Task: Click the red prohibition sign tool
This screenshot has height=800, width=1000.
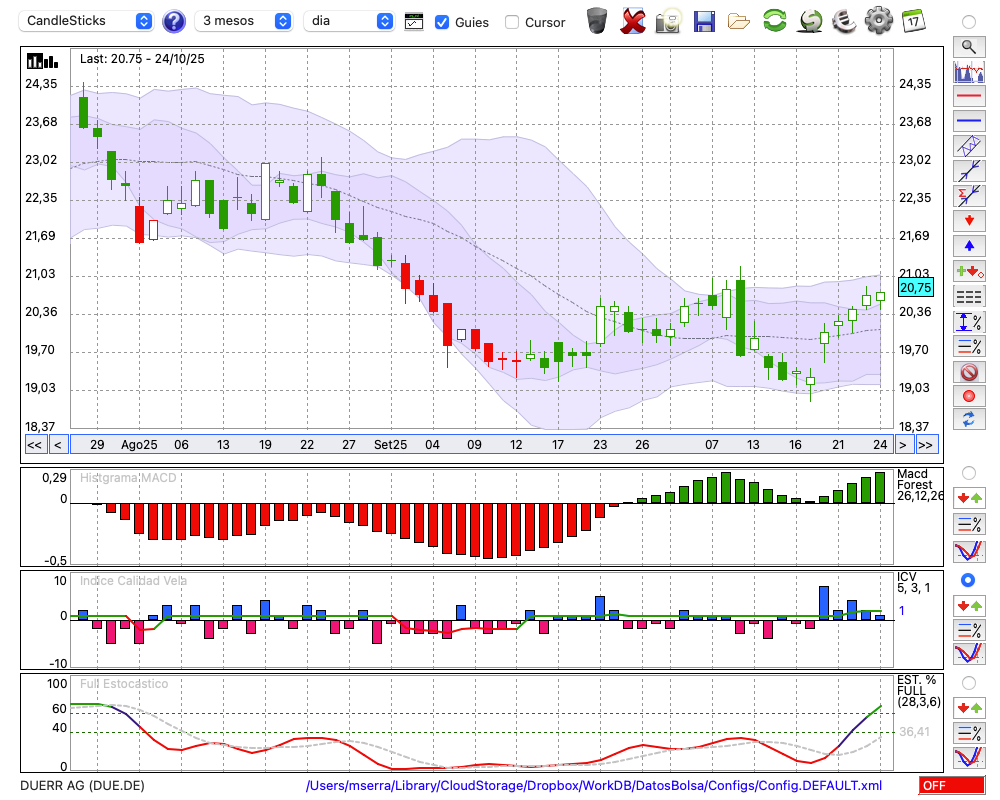Action: click(x=968, y=372)
